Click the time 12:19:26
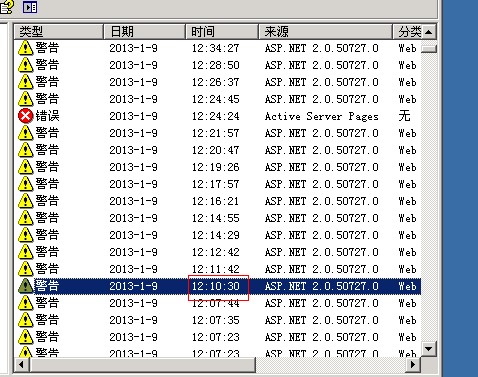Image resolution: width=478 pixels, height=377 pixels. [216, 167]
